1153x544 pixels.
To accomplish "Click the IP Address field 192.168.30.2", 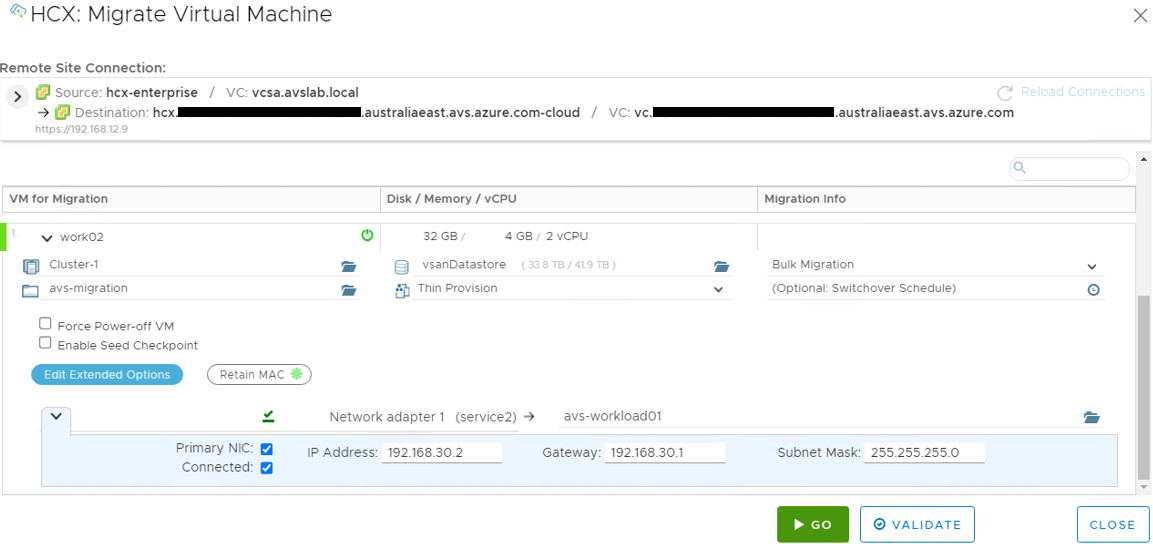I will pyautogui.click(x=442, y=453).
